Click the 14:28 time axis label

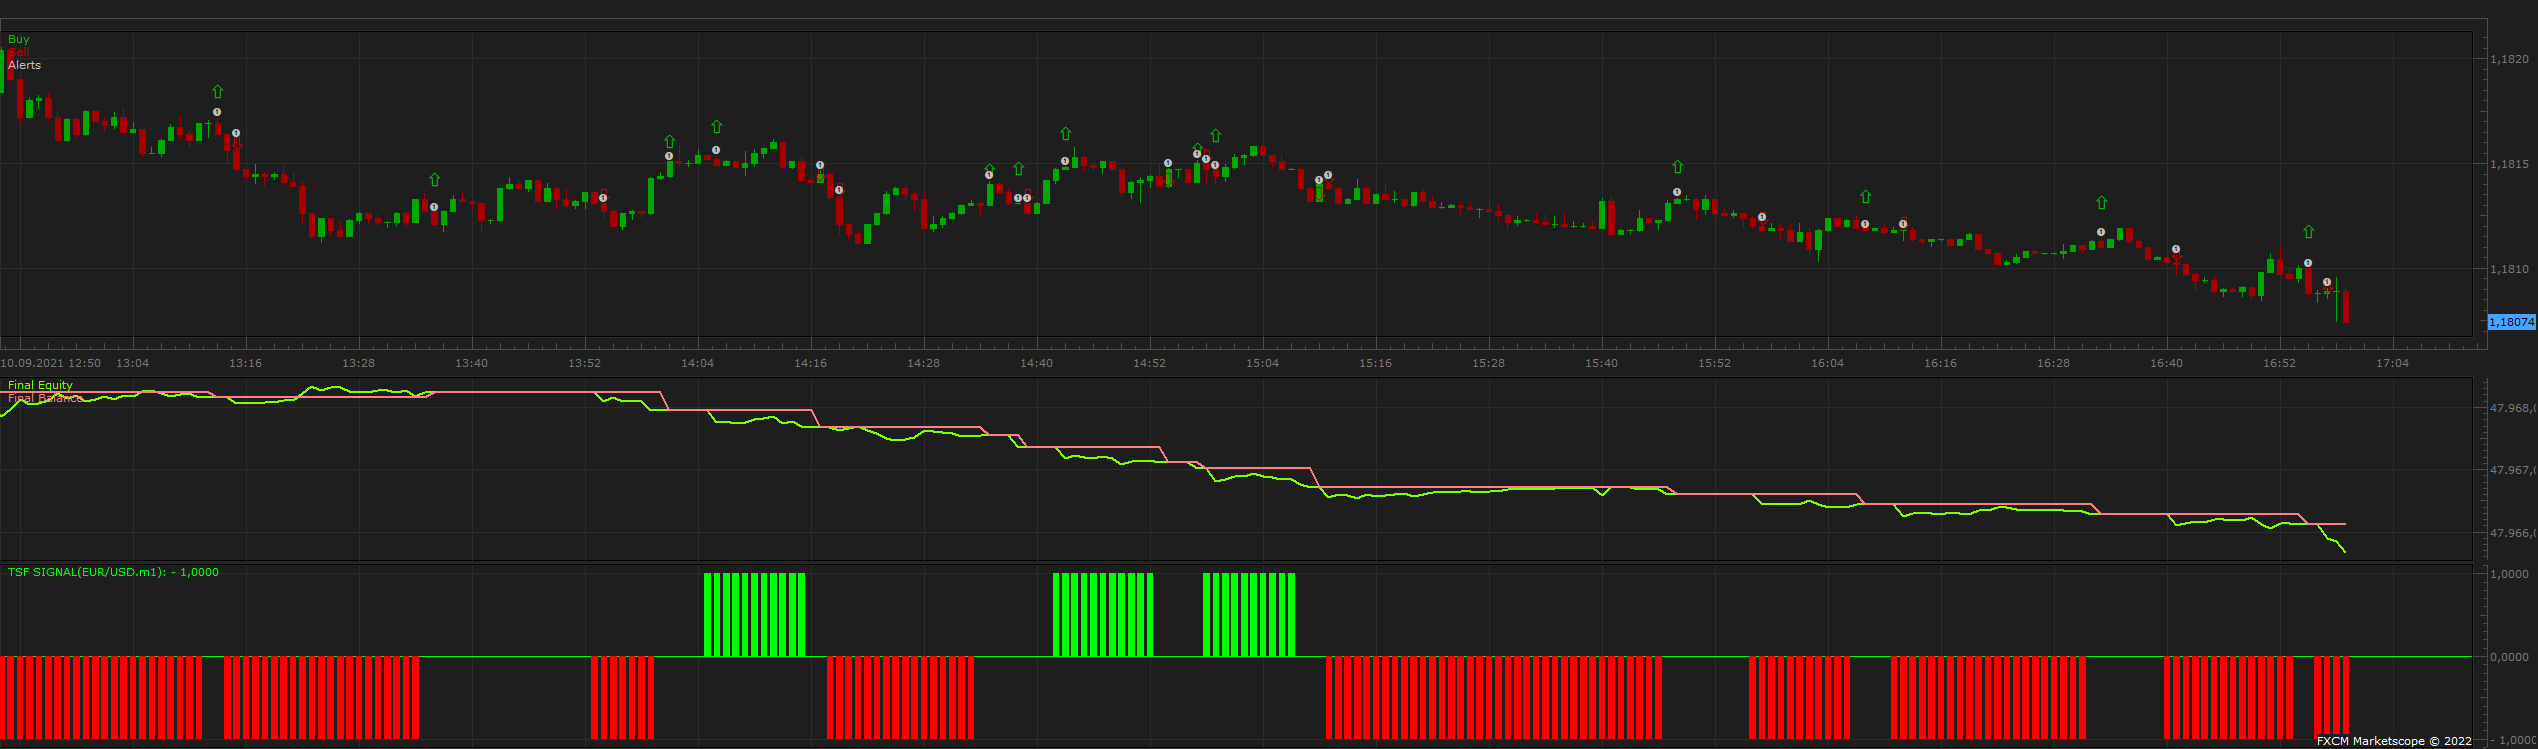pos(924,363)
